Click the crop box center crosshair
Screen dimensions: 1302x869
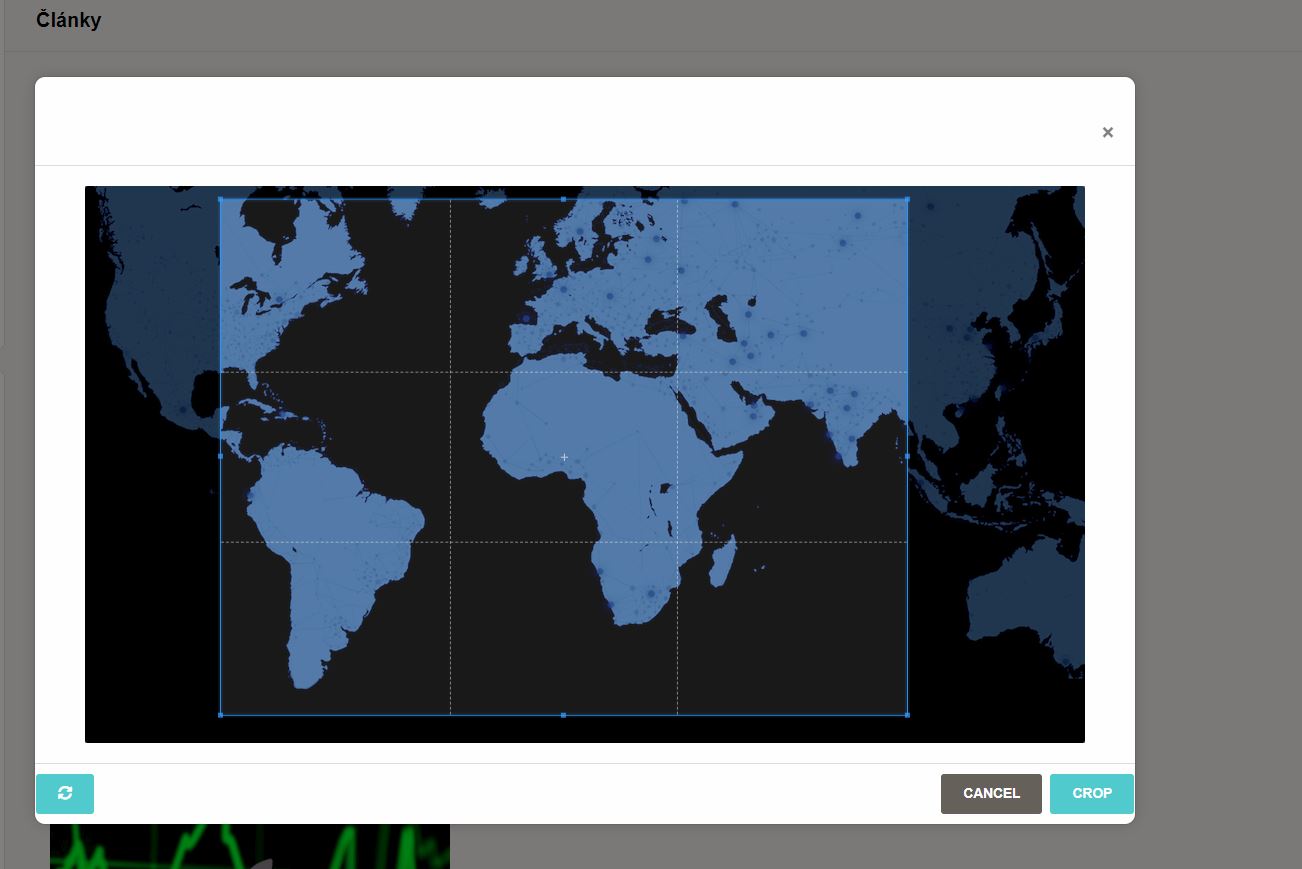pyautogui.click(x=564, y=457)
